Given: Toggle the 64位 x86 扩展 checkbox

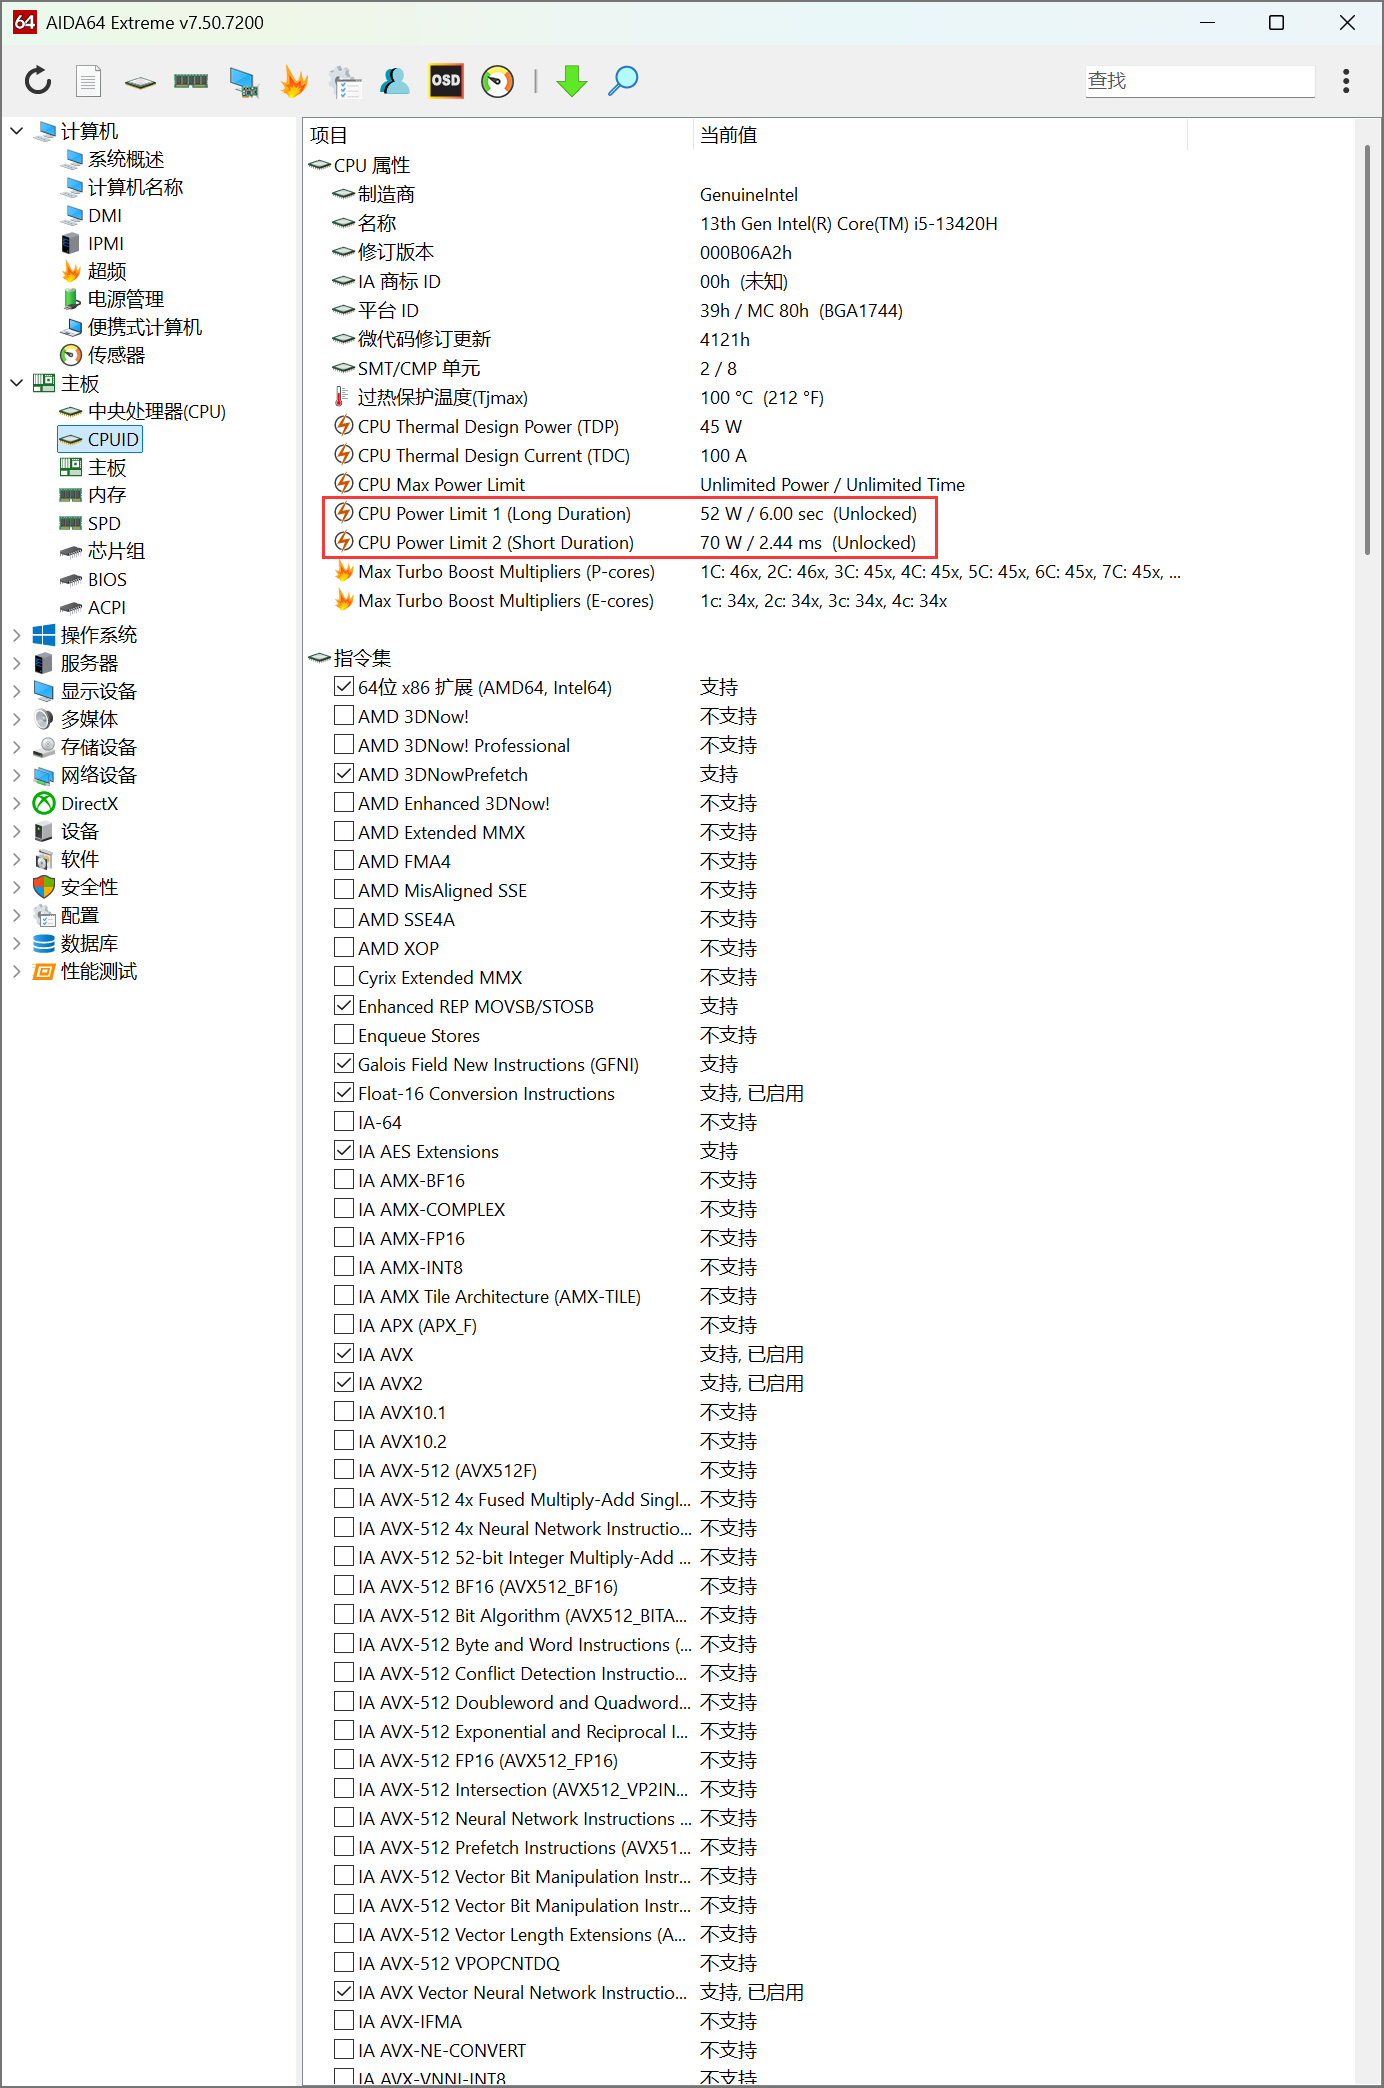Looking at the screenshot, I should (344, 687).
